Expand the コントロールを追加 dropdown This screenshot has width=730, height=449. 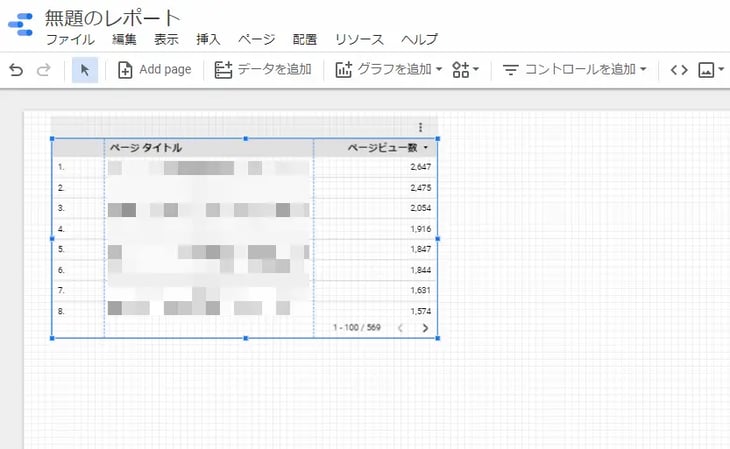(x=575, y=70)
